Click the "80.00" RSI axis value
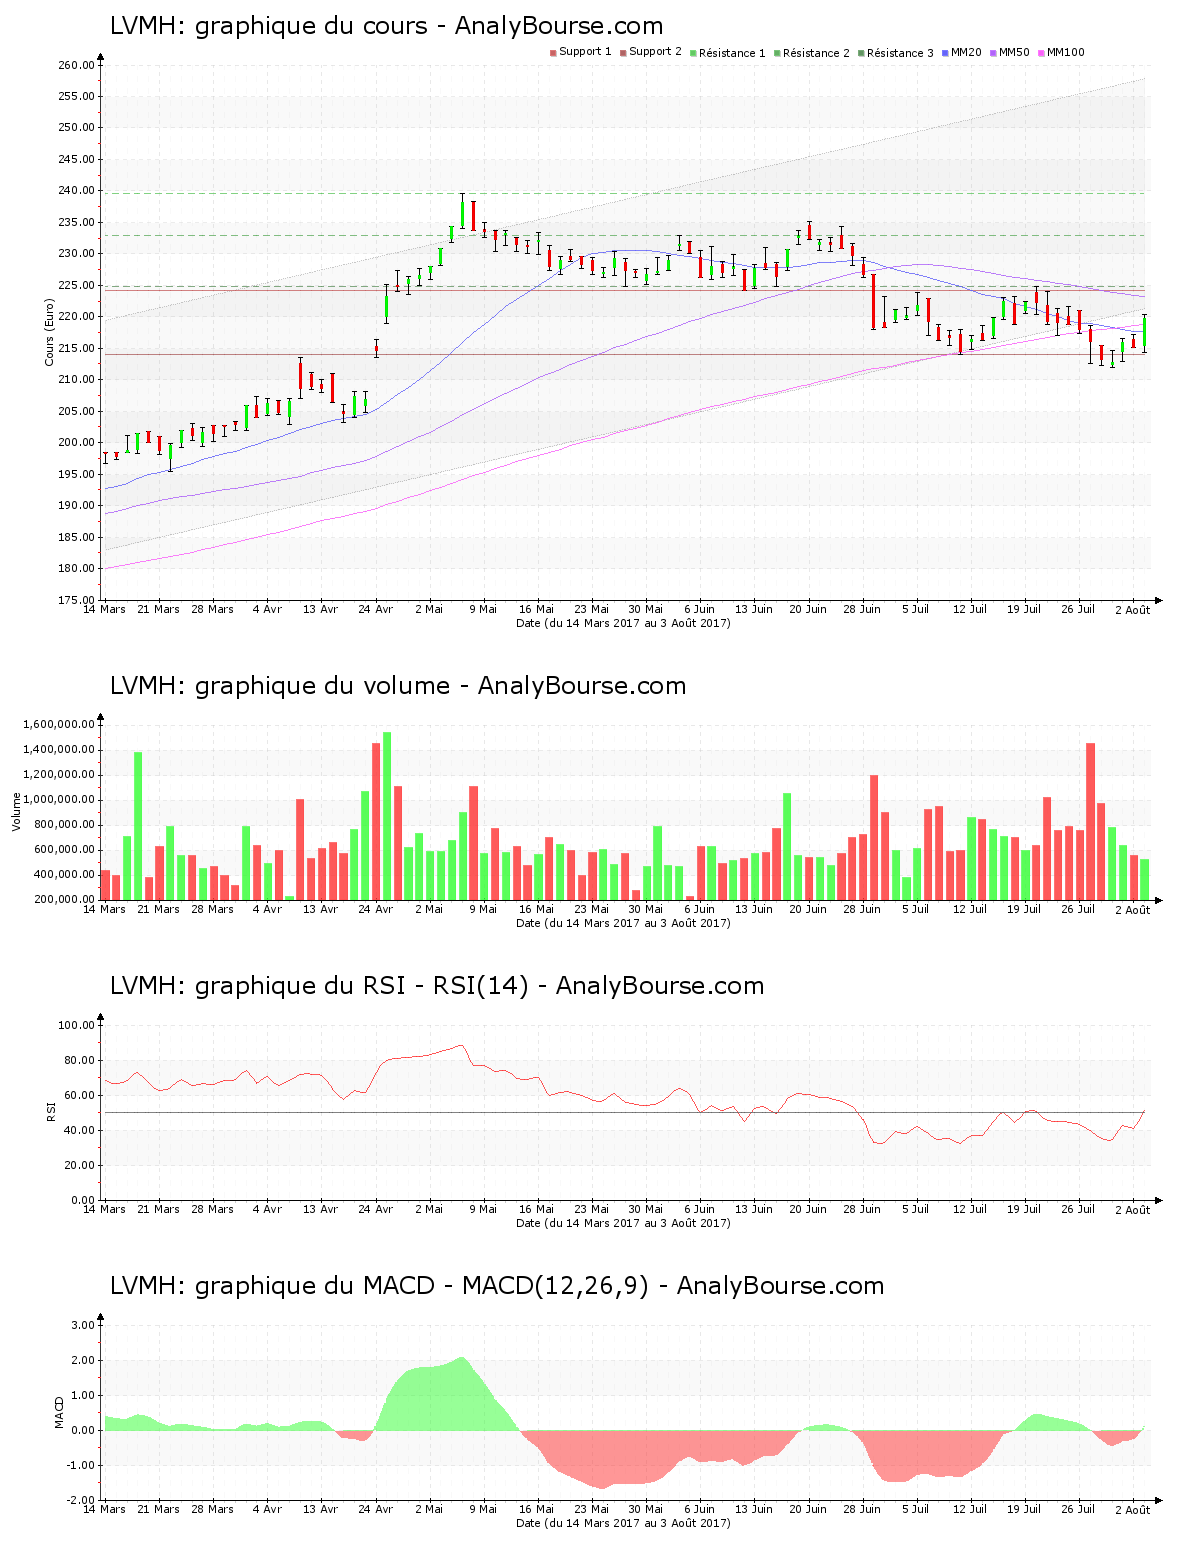The image size is (1200, 1550). 80,1060
